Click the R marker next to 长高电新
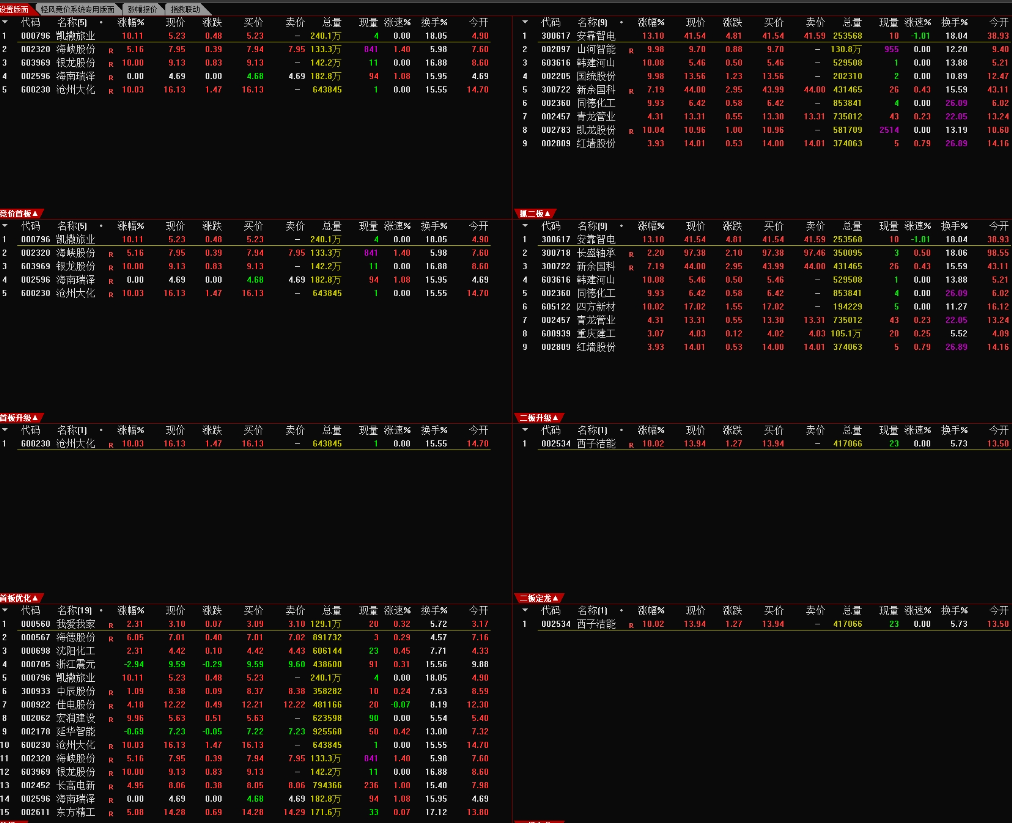 (x=110, y=785)
